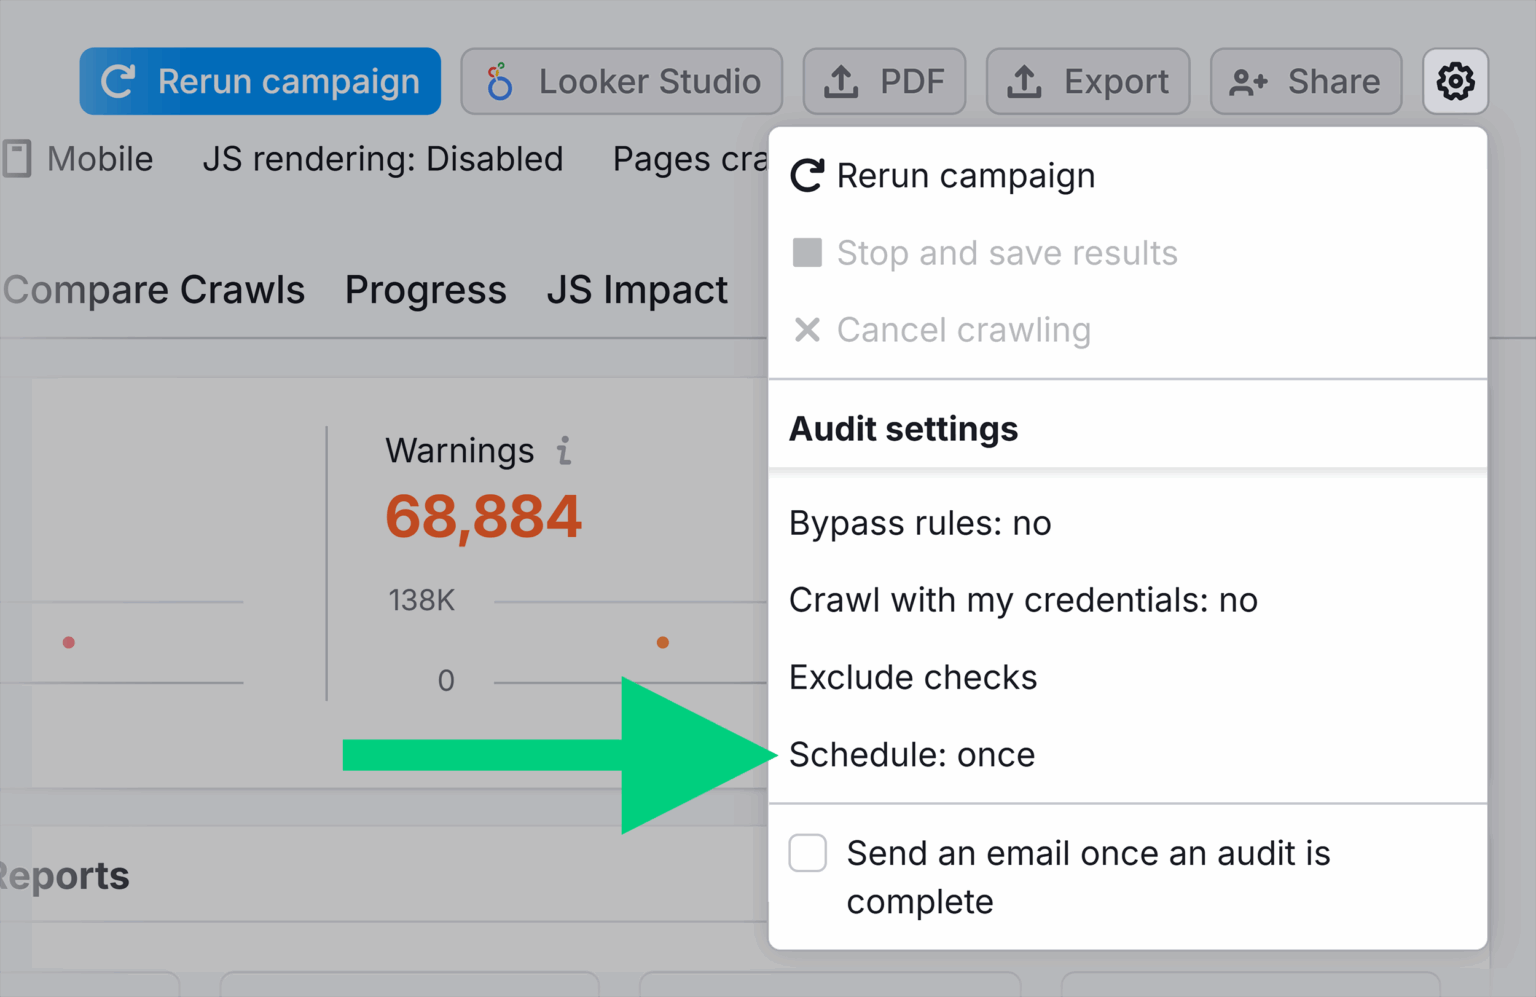Click the PDF export icon
Screen dimensions: 1536x997
843,81
